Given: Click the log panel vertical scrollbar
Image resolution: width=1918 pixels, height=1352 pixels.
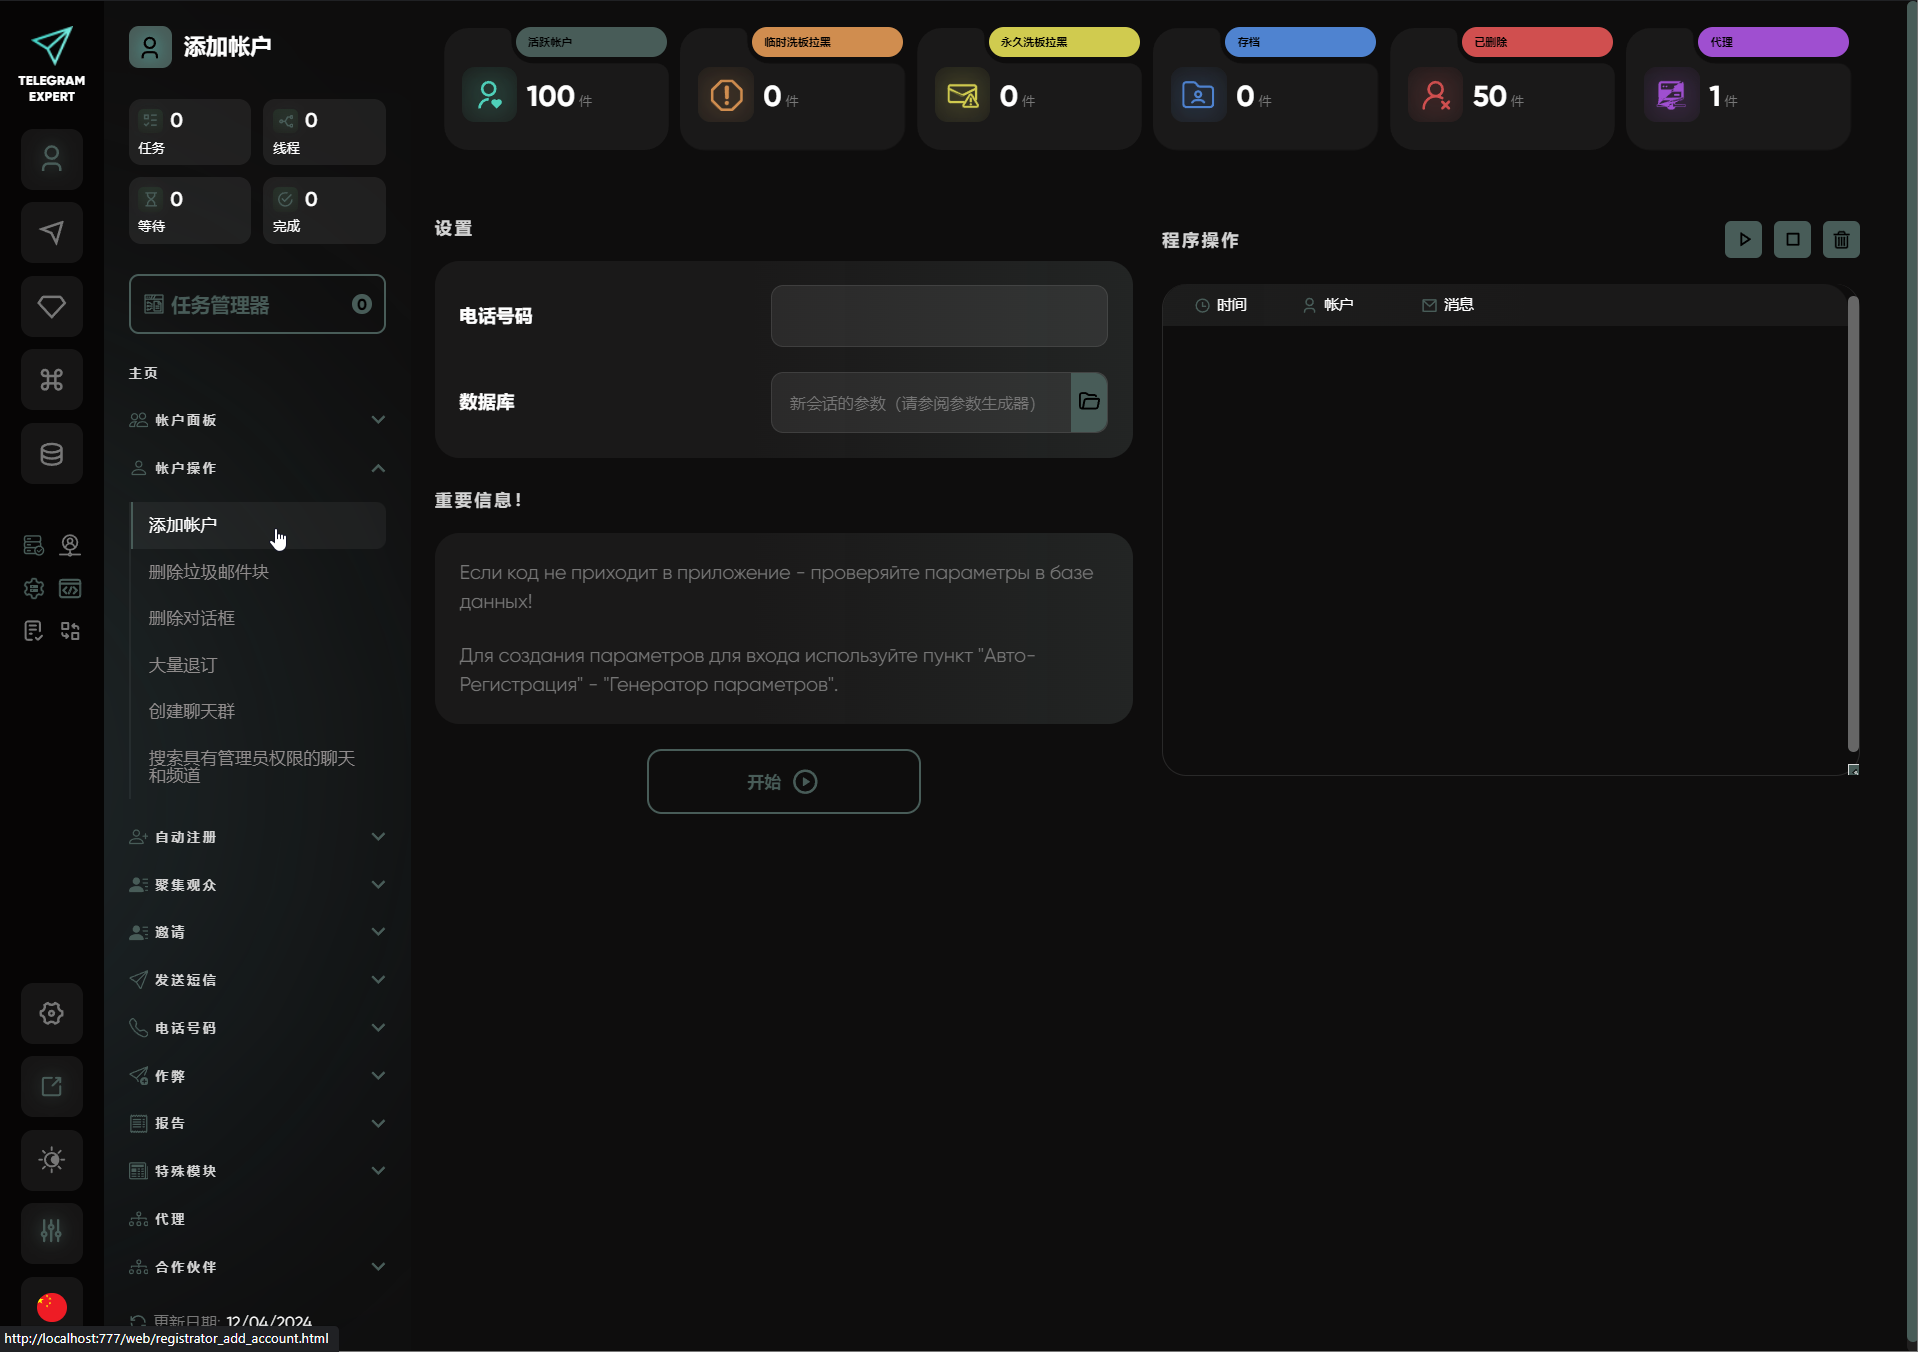Looking at the screenshot, I should click(x=1853, y=522).
